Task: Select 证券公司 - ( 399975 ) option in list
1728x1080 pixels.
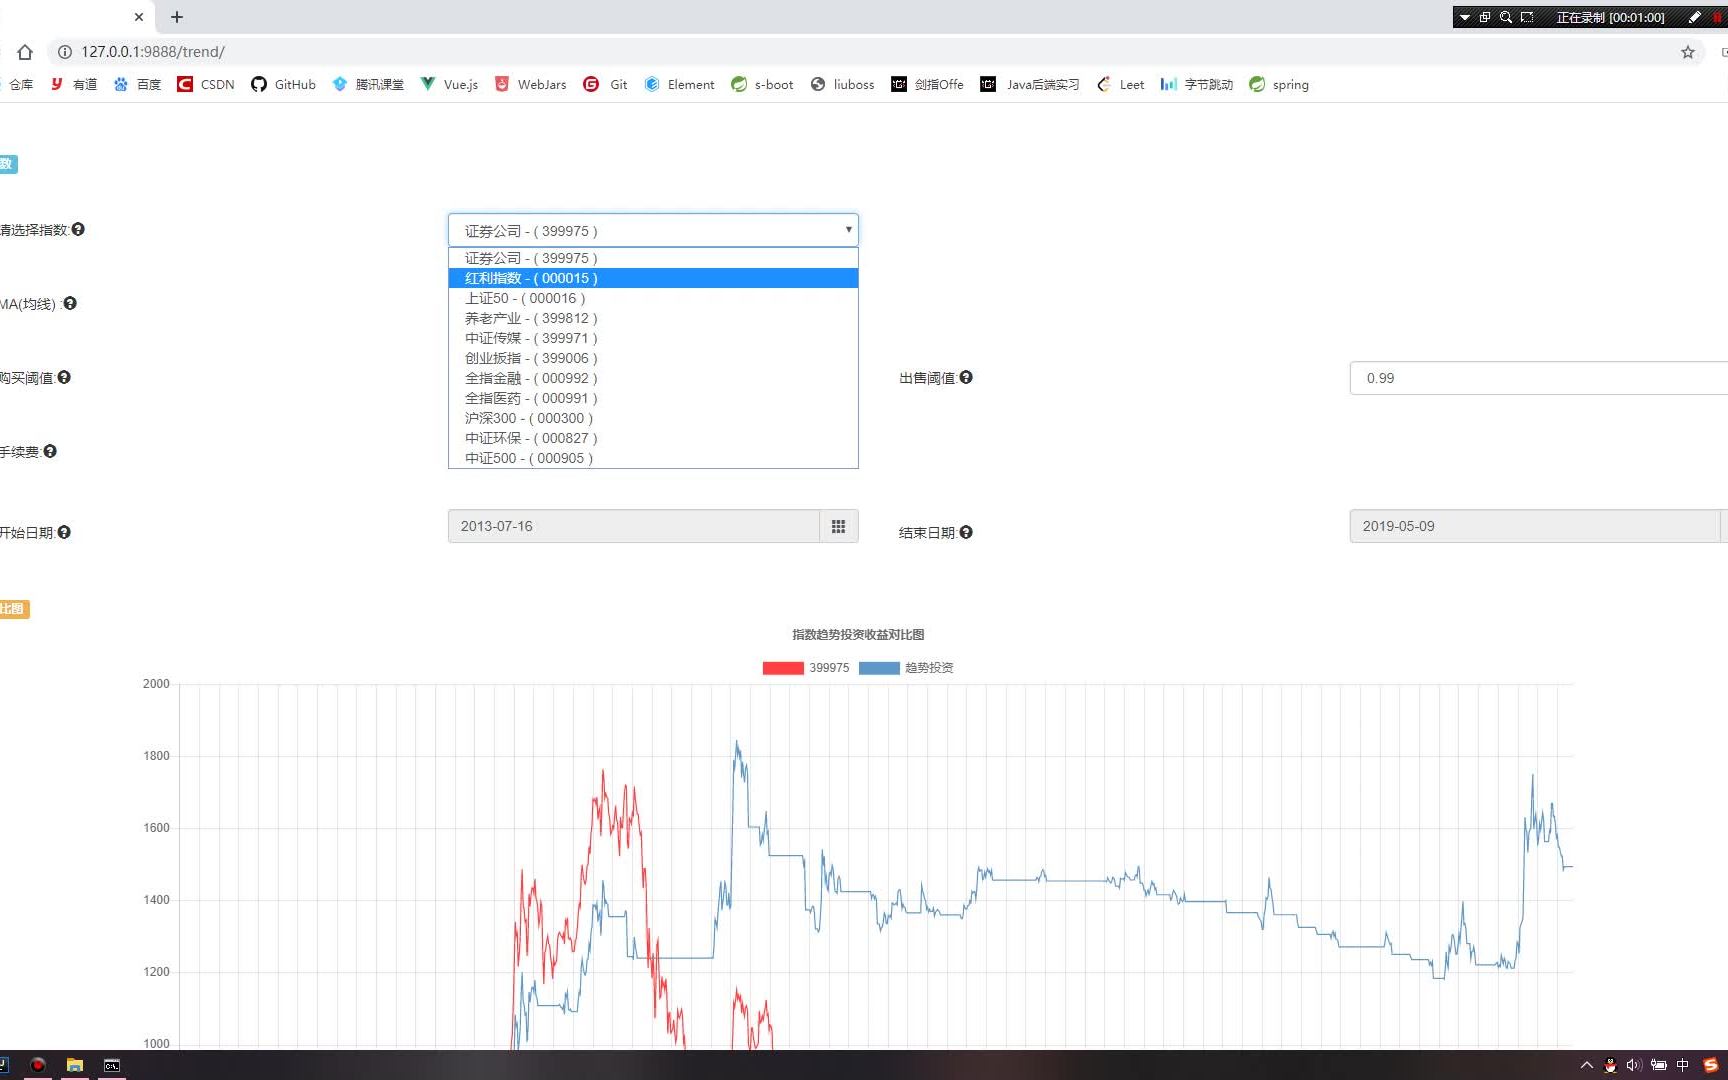Action: click(x=653, y=258)
